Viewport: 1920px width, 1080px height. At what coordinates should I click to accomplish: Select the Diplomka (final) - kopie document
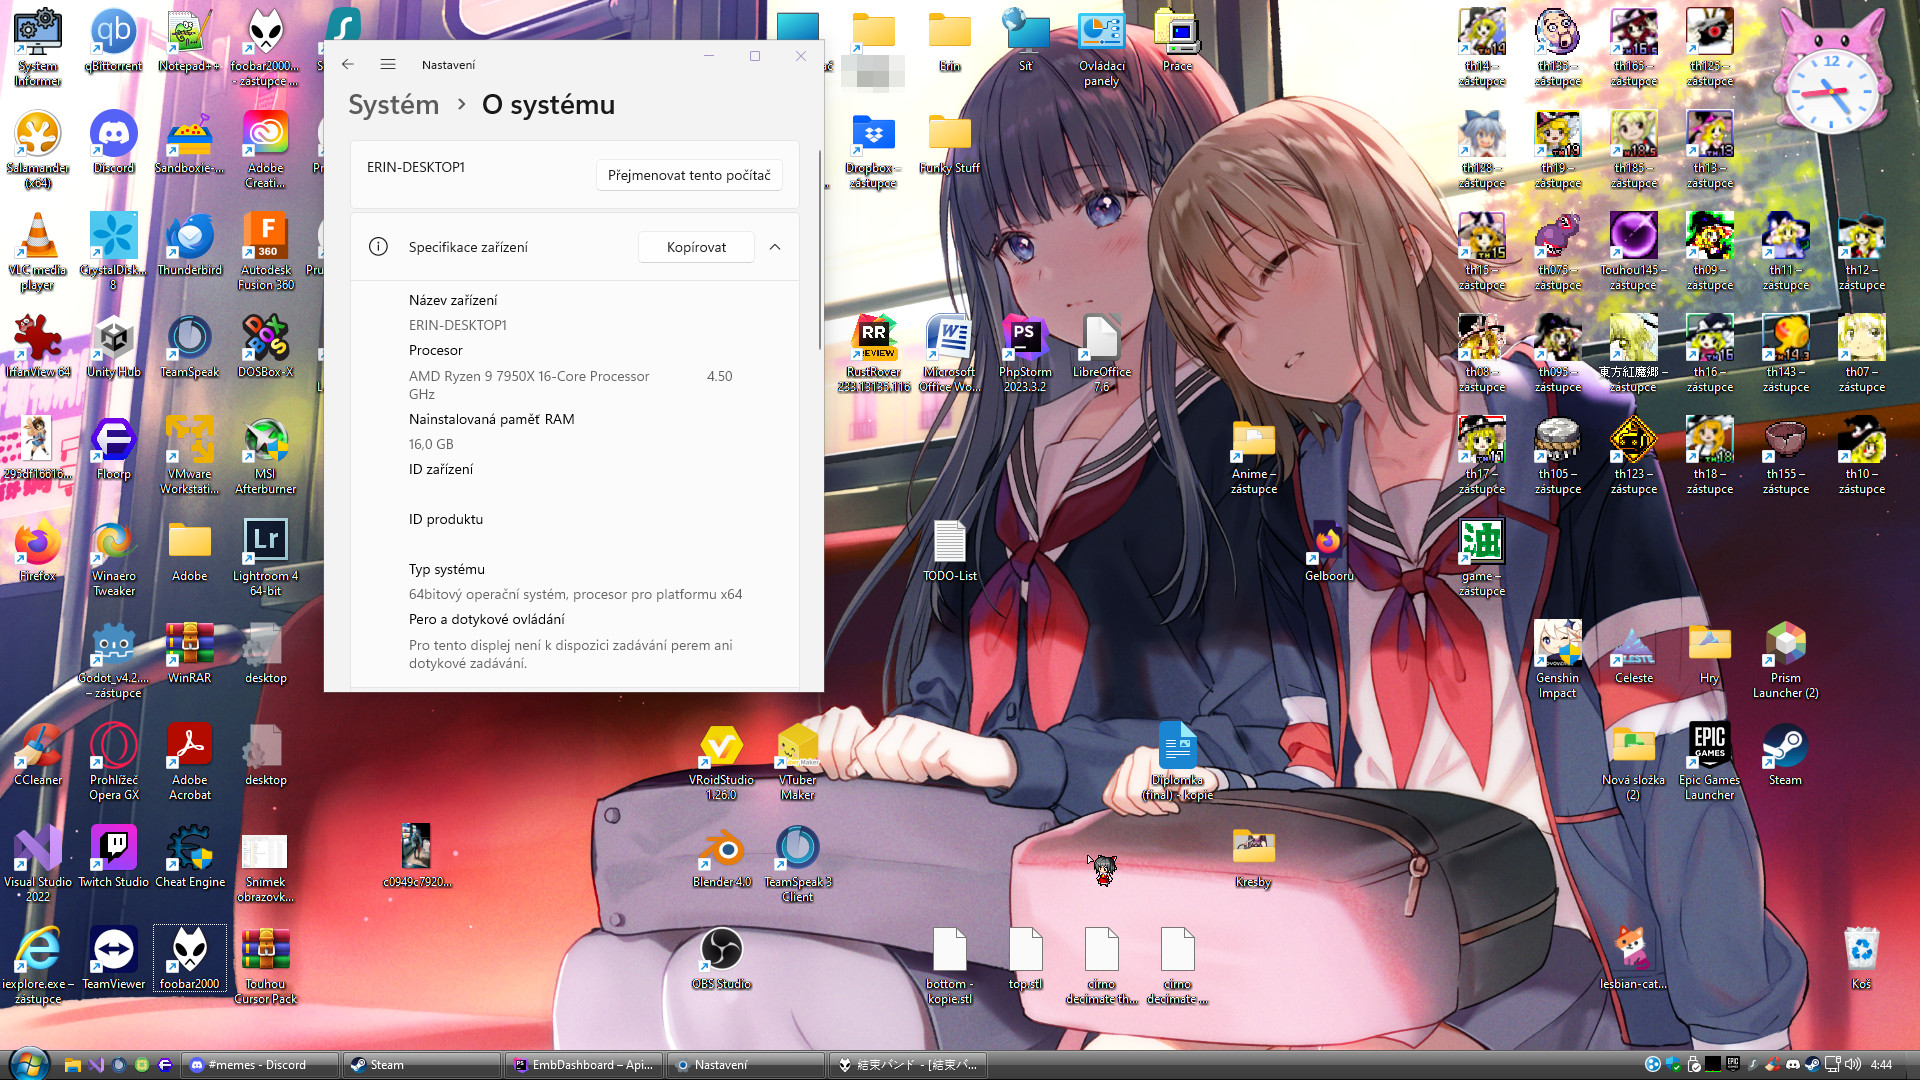1178,761
